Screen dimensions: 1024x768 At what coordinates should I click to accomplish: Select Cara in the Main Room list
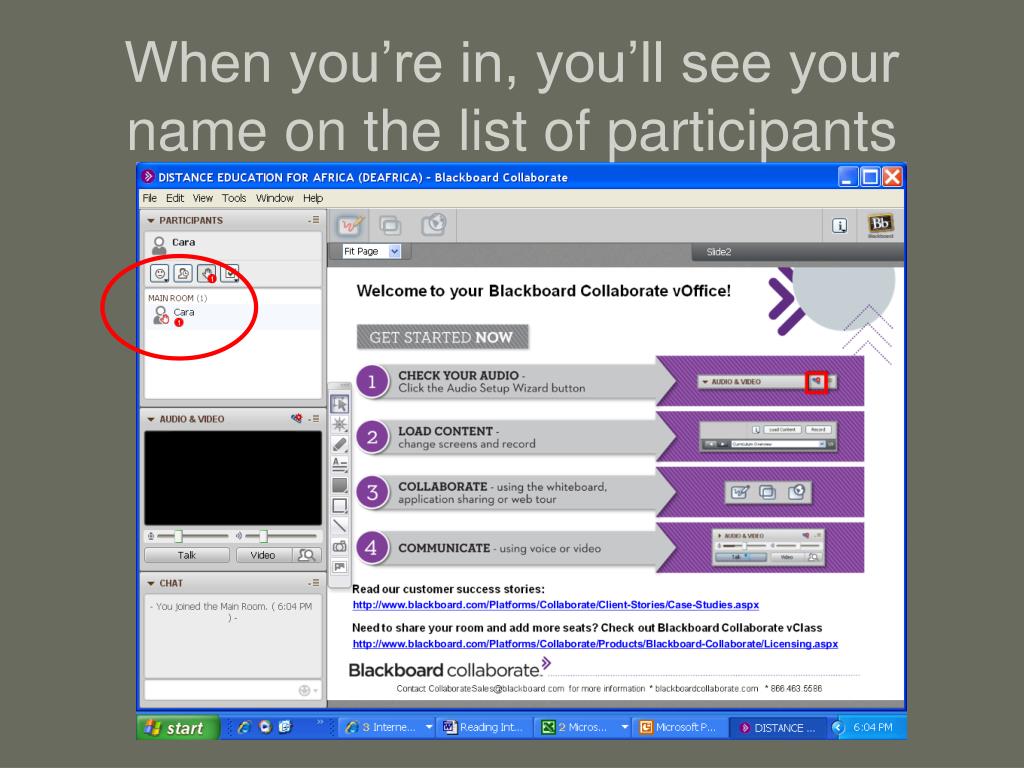point(232,317)
